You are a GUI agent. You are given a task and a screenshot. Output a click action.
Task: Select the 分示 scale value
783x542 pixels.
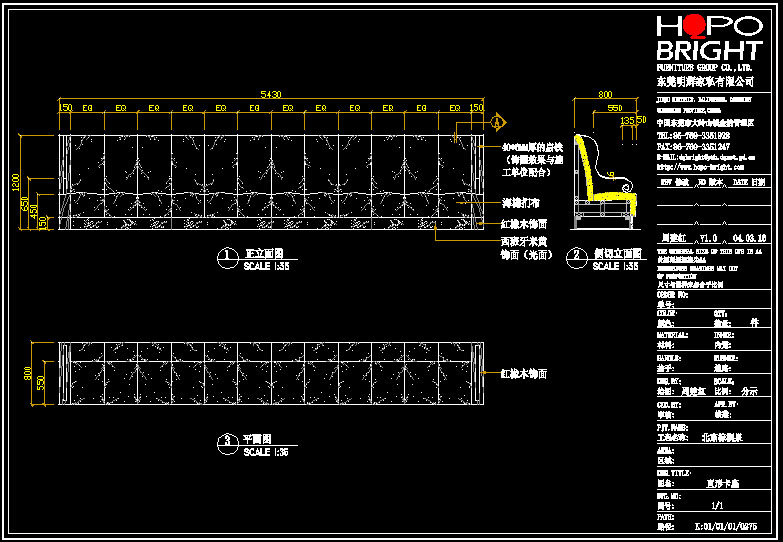click(x=749, y=392)
